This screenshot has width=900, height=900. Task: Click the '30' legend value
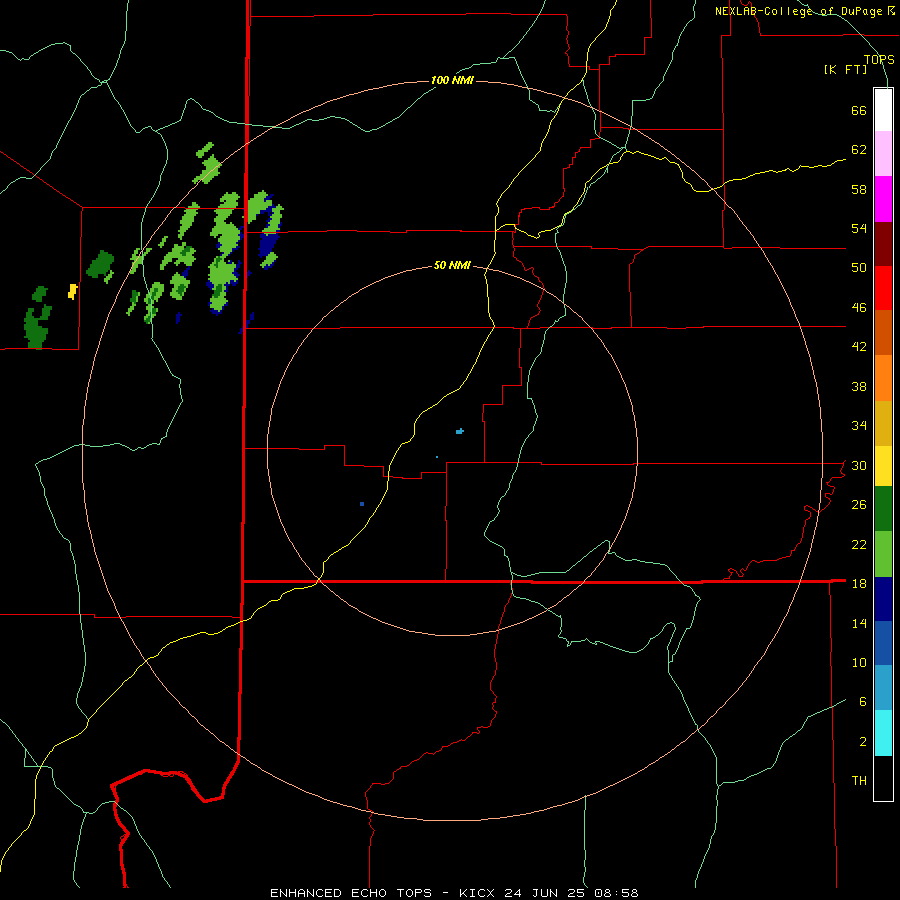(x=859, y=465)
